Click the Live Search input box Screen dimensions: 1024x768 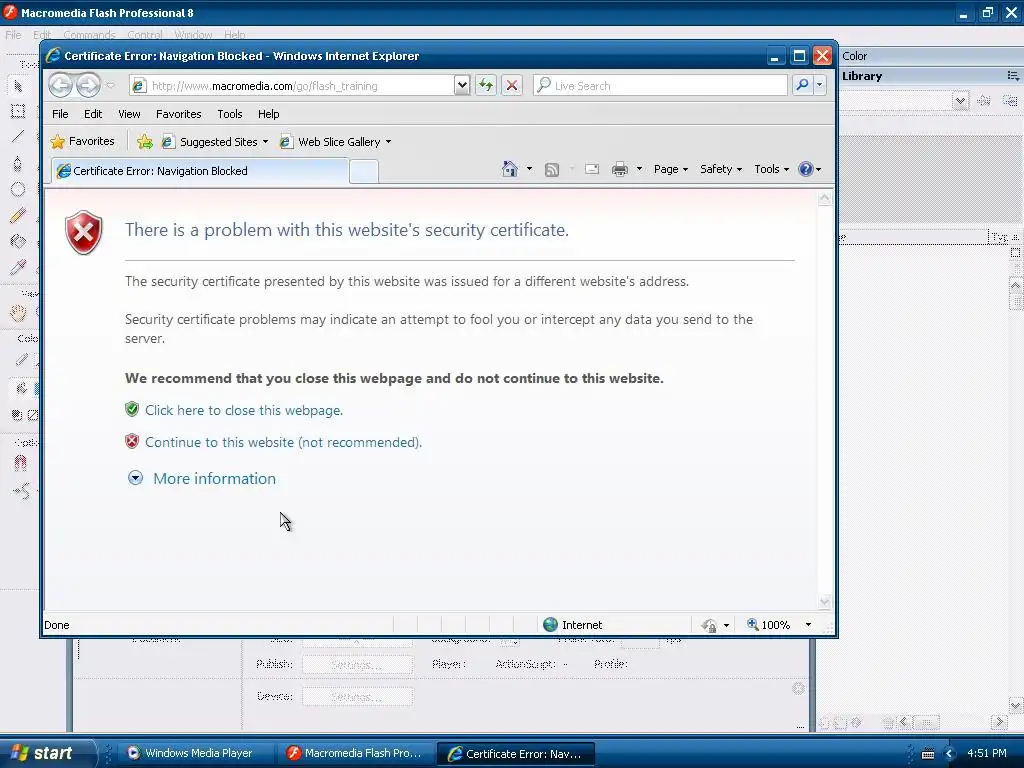[660, 86]
